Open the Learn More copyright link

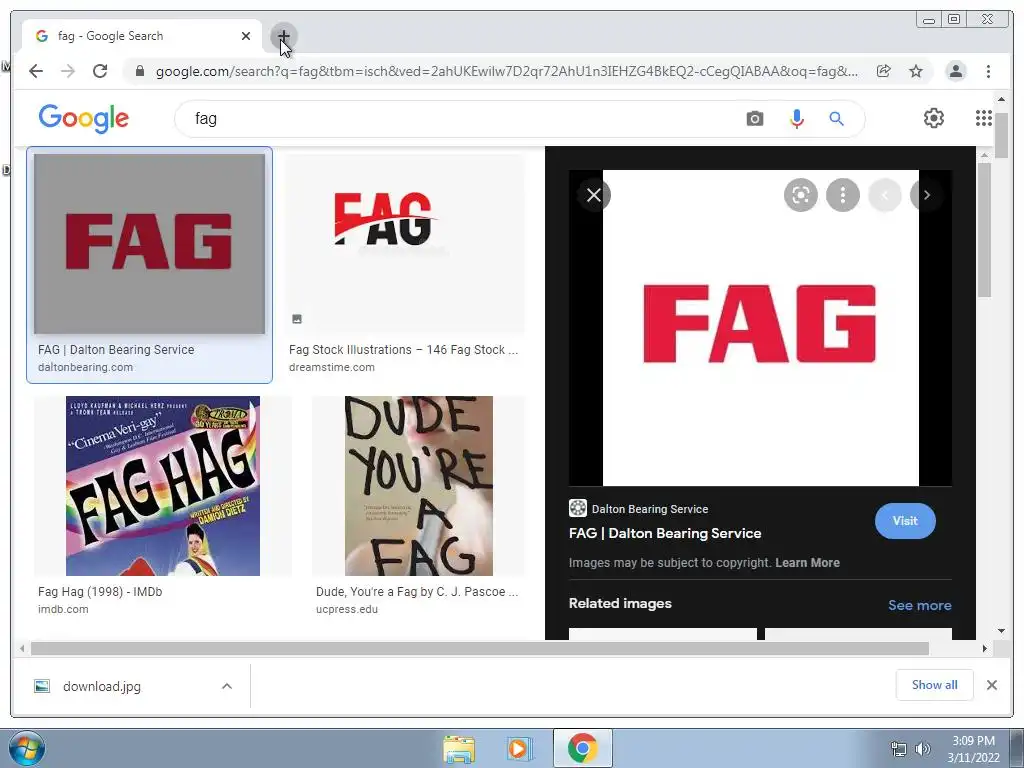807,563
